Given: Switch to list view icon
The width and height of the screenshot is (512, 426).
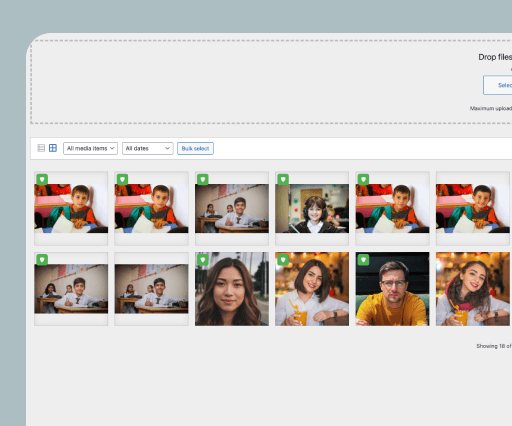Looking at the screenshot, I should click(41, 148).
